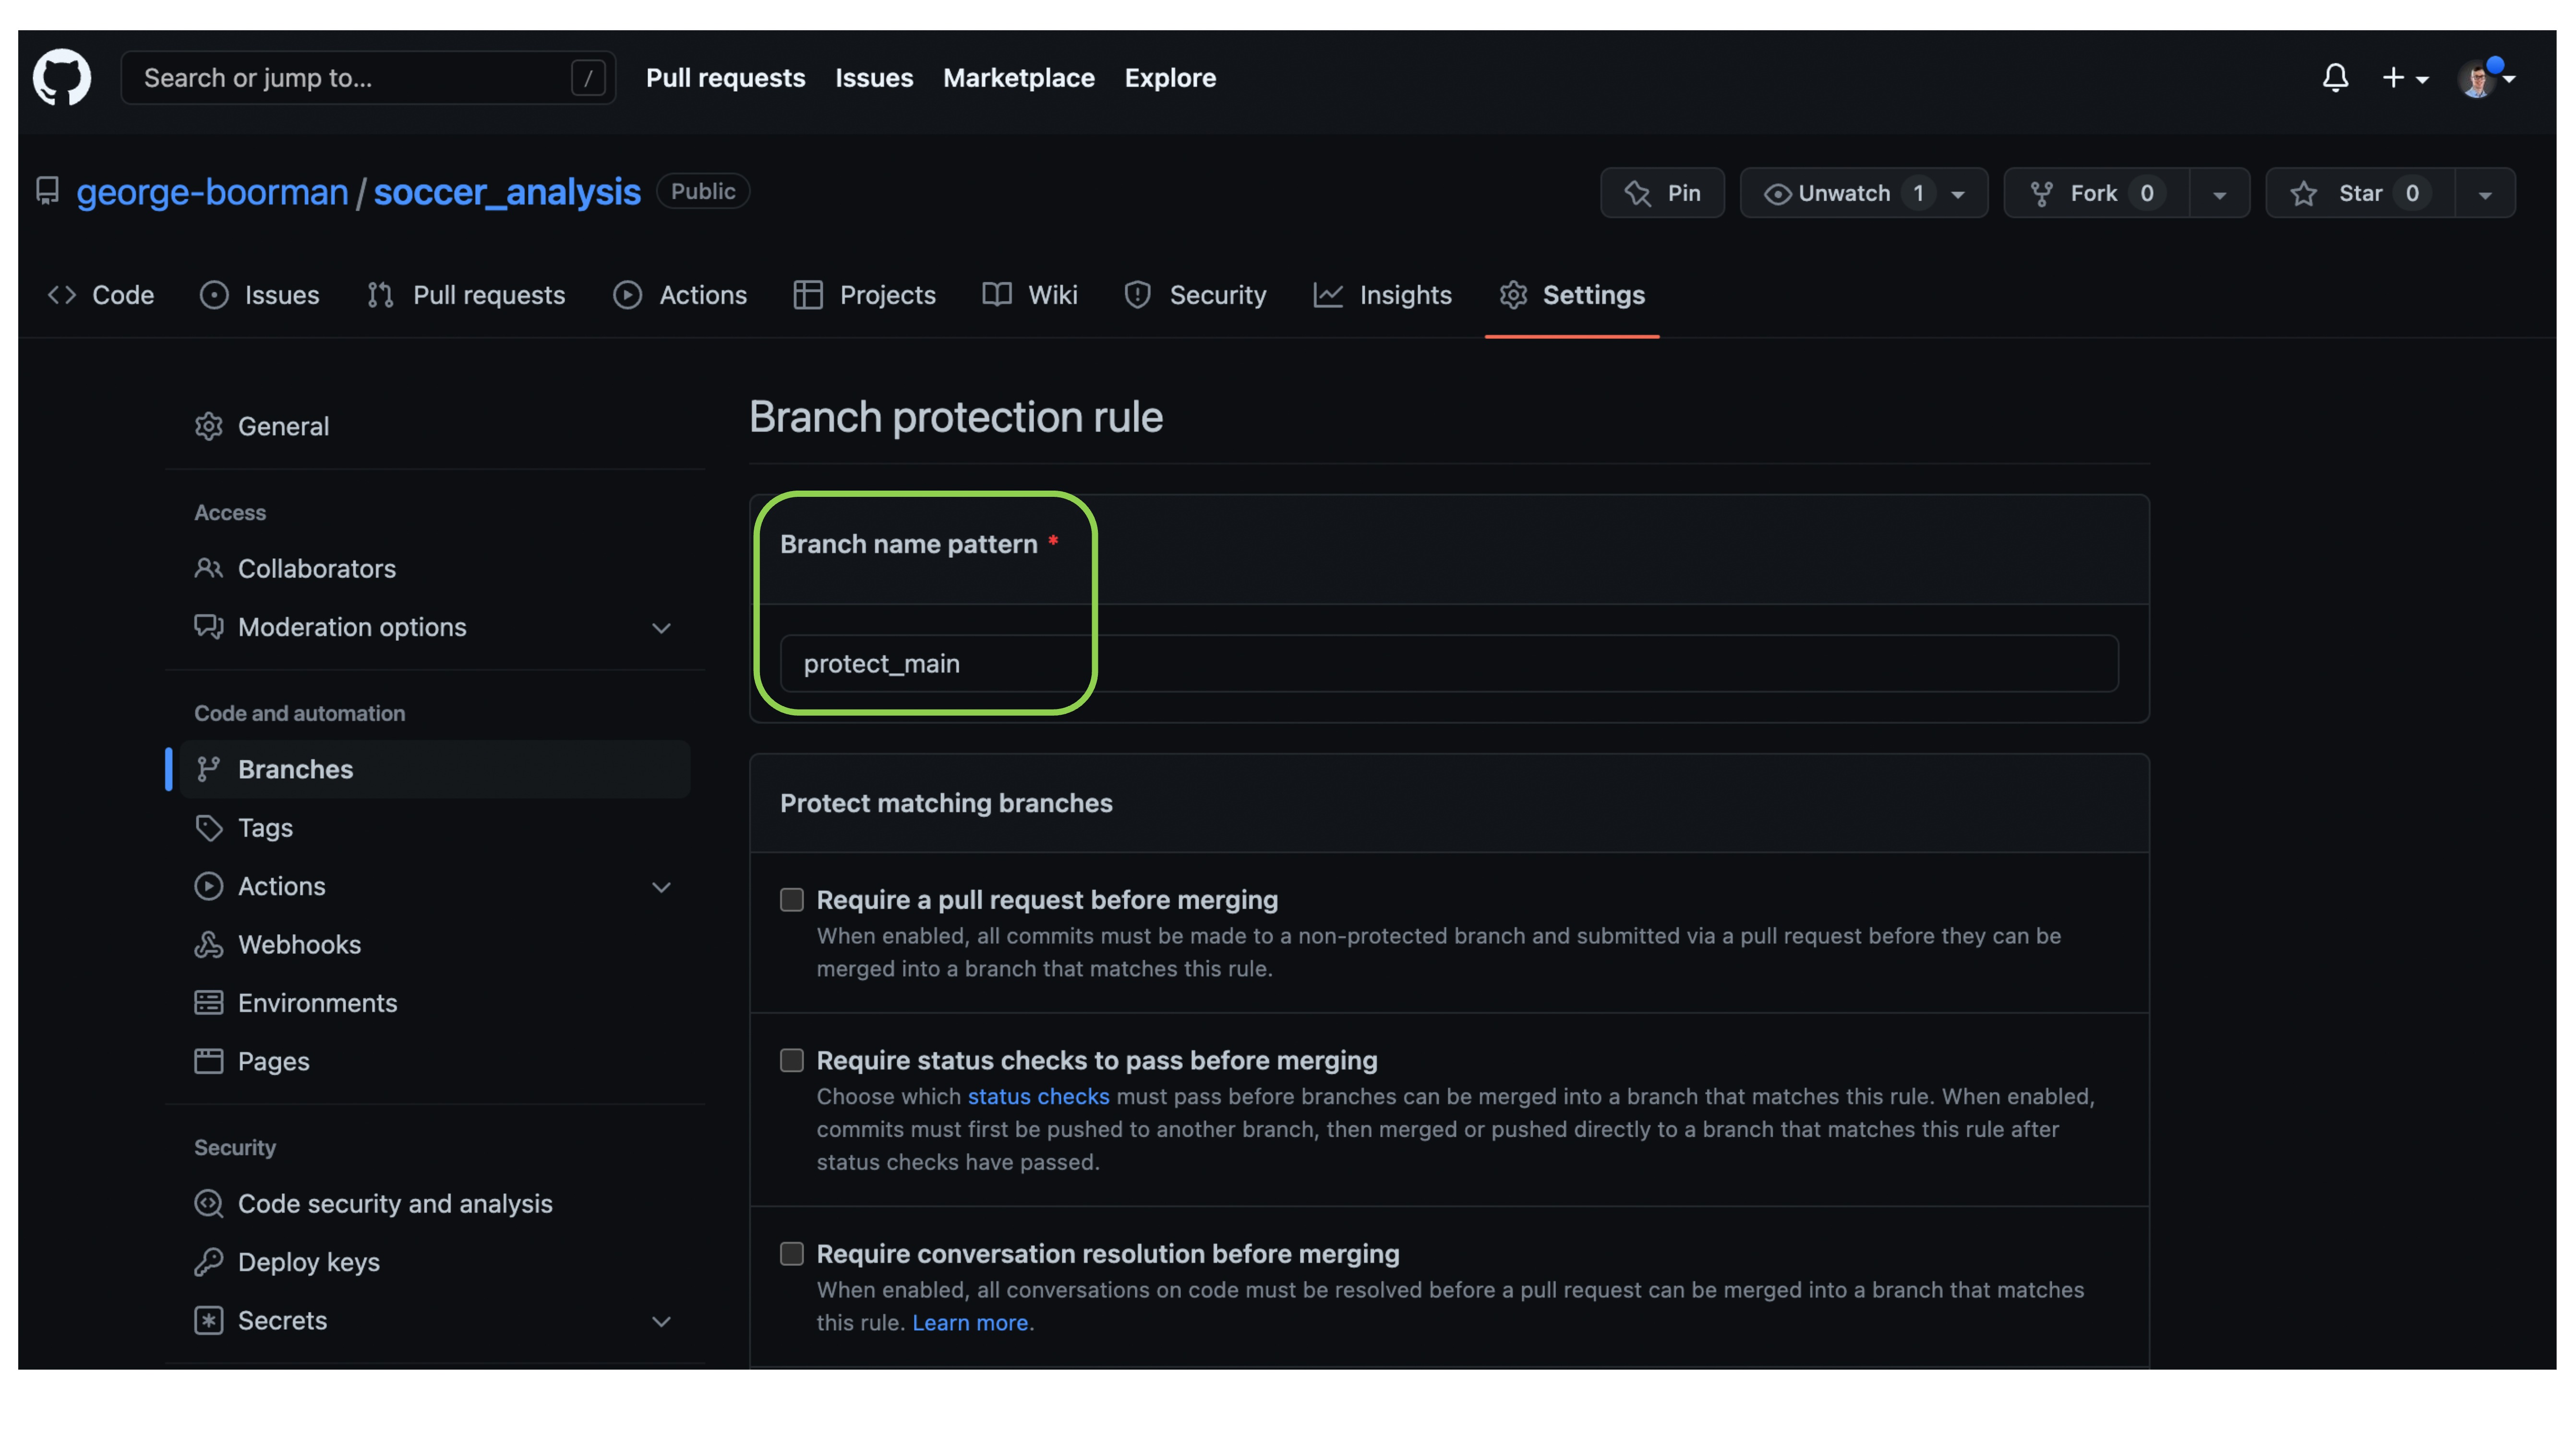
Task: Enable Require status checks to pass
Action: coord(792,1060)
